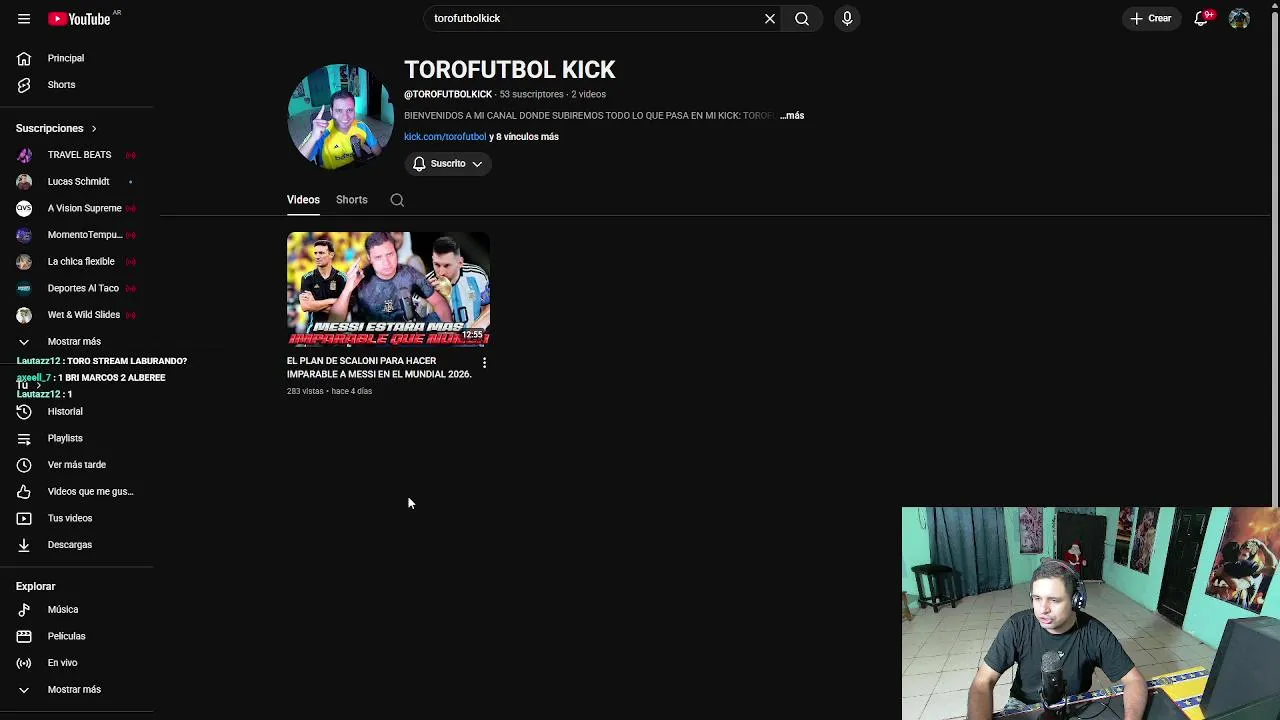Click the YouTube logo
Image resolution: width=1280 pixels, height=720 pixels.
[x=79, y=19]
